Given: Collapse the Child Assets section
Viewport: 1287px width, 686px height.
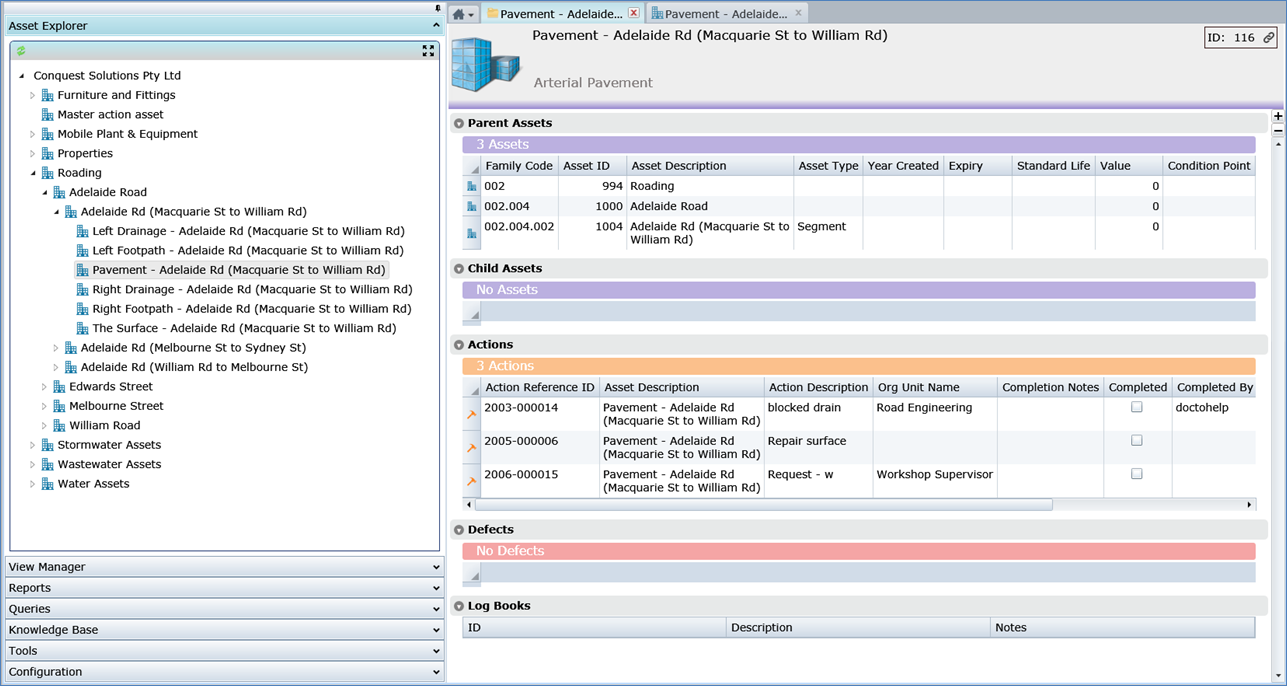Looking at the screenshot, I should click(459, 269).
